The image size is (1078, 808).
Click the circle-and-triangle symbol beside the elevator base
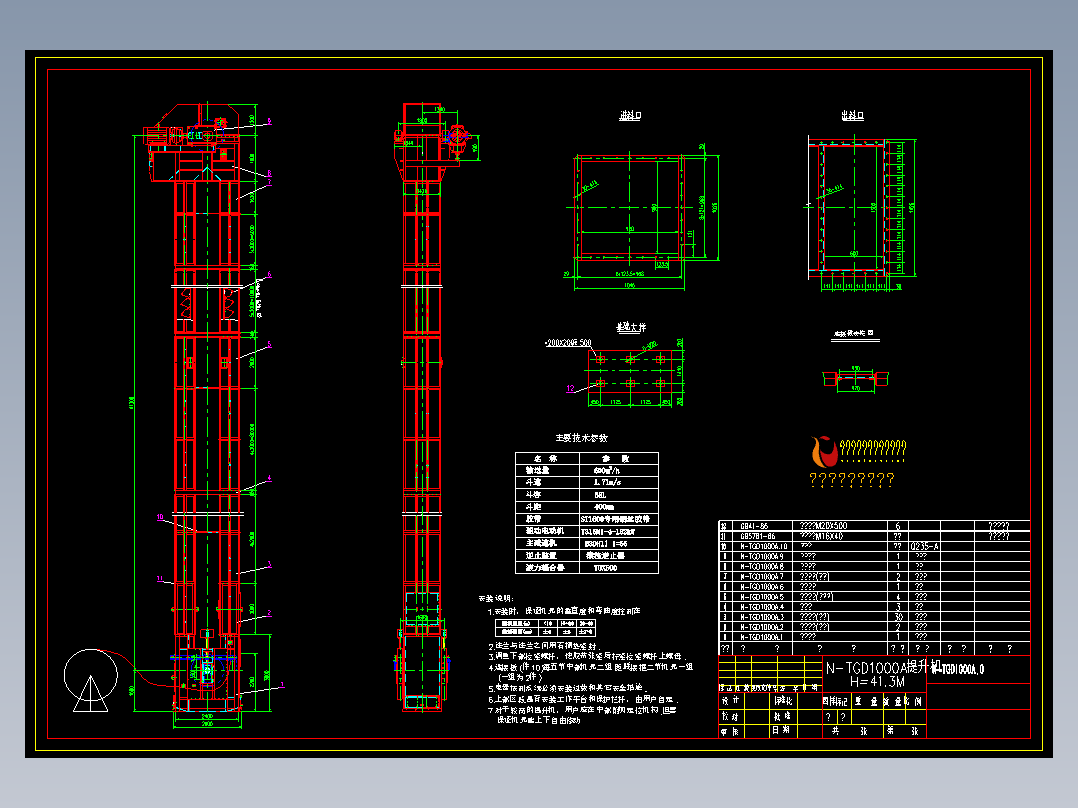point(91,680)
